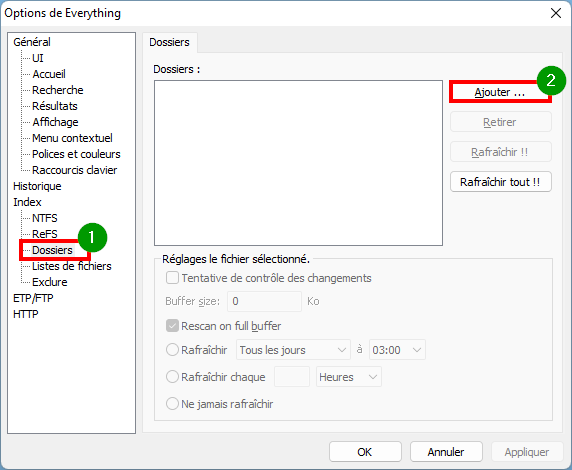This screenshot has height=470, width=572.
Task: Click the Rafraîchir chaque interval field
Action: point(292,377)
